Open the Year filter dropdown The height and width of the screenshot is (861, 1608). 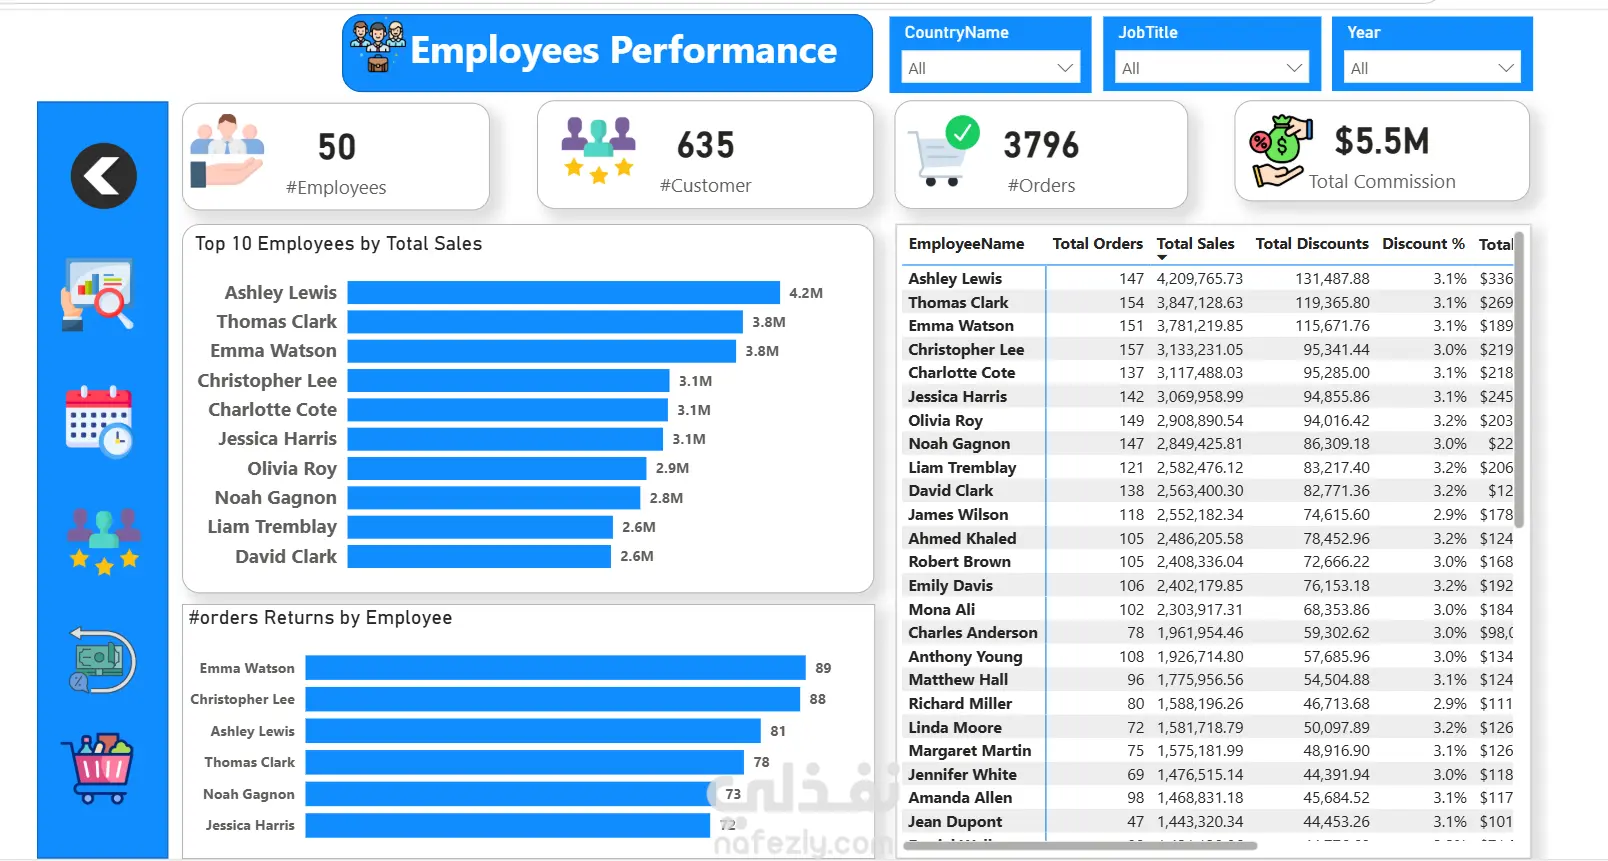[x=1432, y=68]
